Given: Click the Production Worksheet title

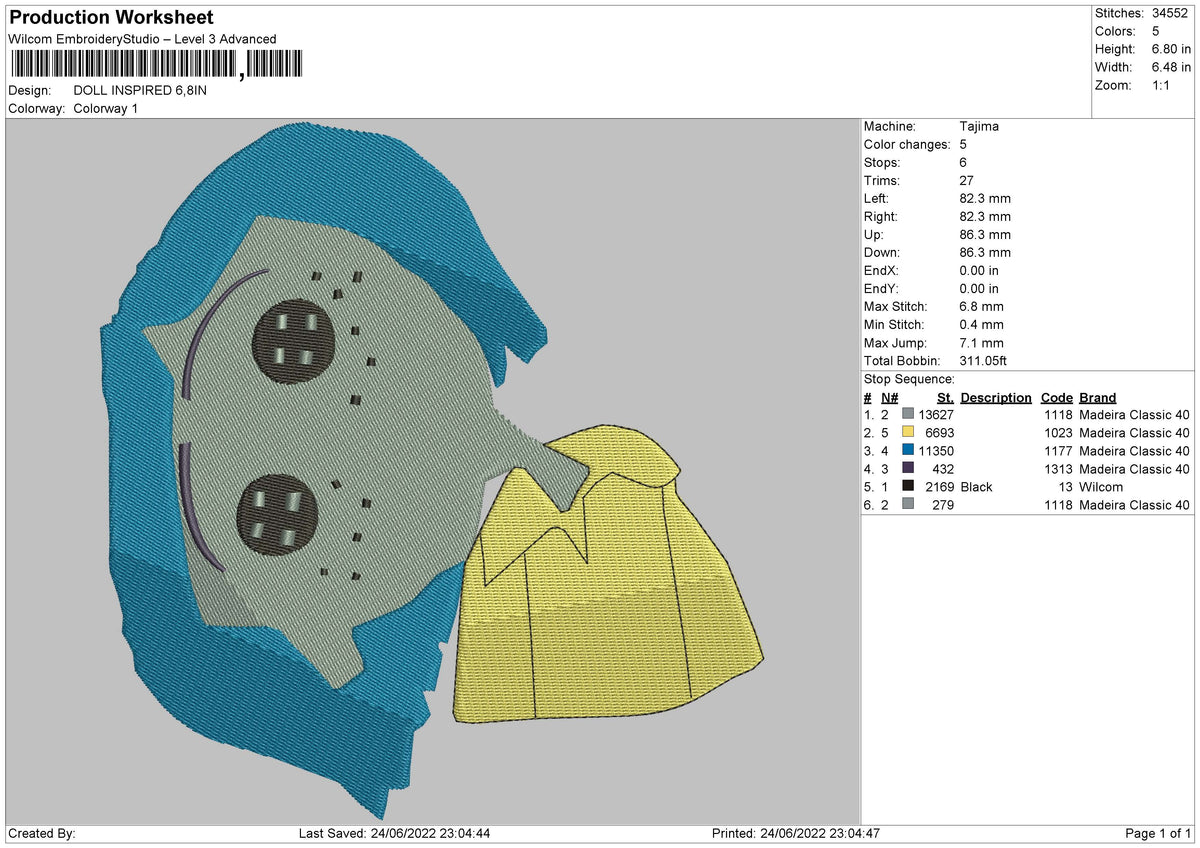Looking at the screenshot, I should point(111,18).
